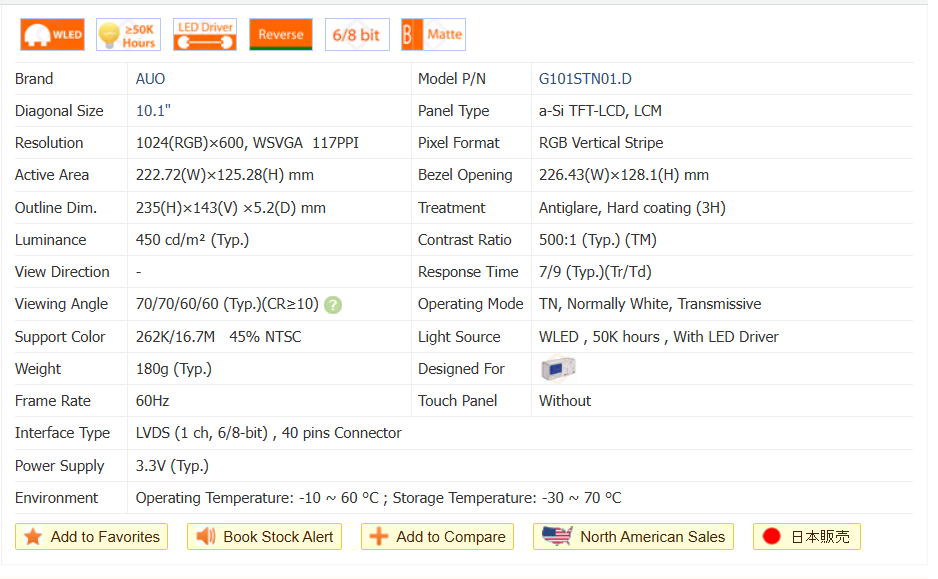Click the device icon in Designed For row
Viewport: 938px width, 579px height.
pos(557,369)
